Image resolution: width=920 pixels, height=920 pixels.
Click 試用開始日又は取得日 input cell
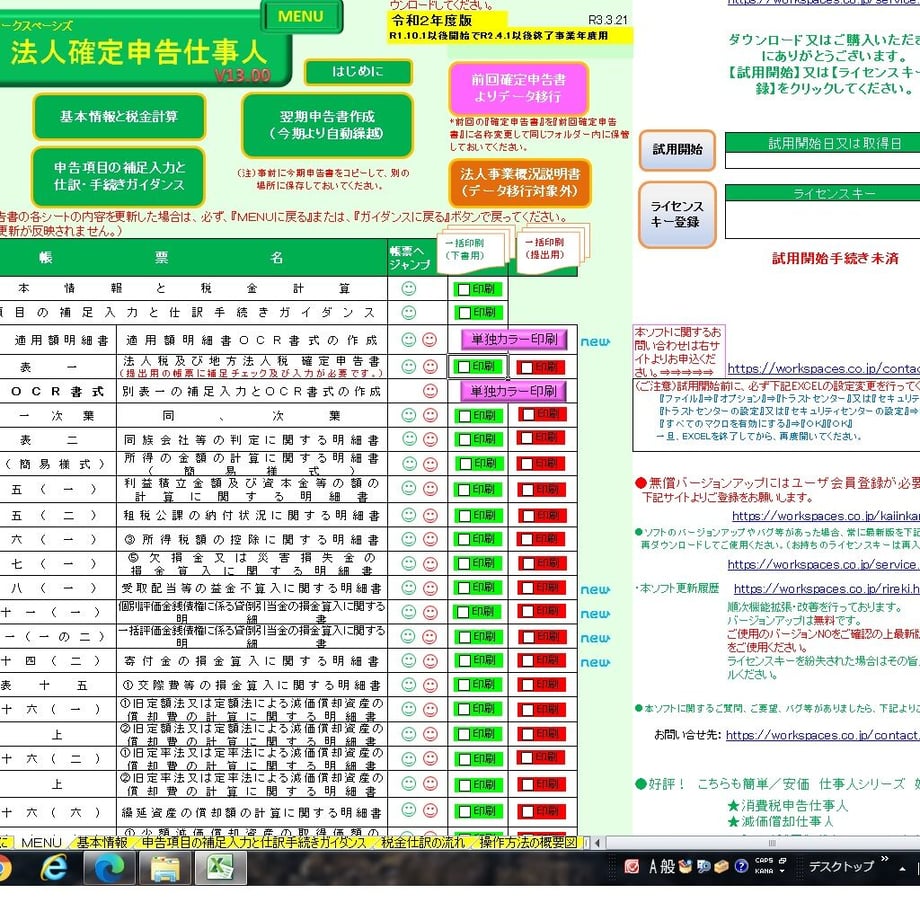[x=822, y=161]
